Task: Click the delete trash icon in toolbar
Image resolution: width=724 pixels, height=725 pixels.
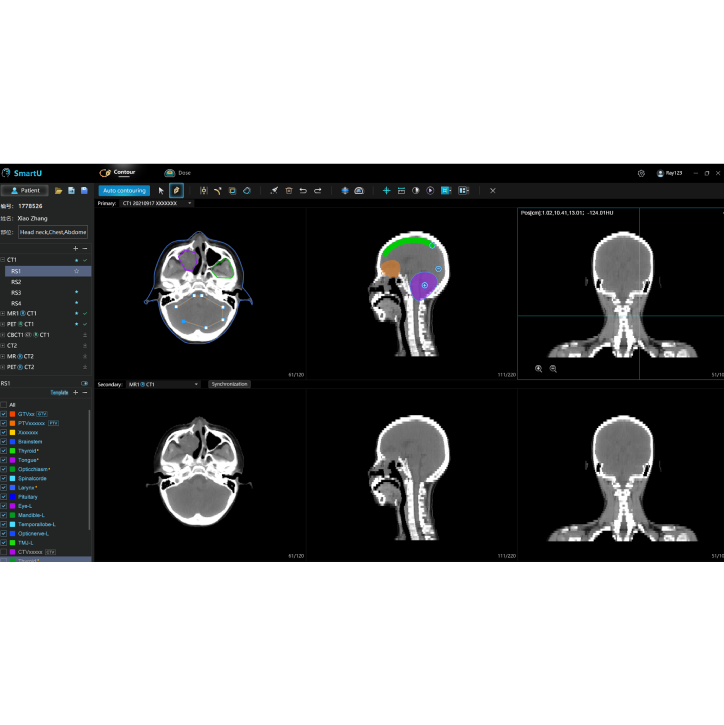Action: (289, 190)
